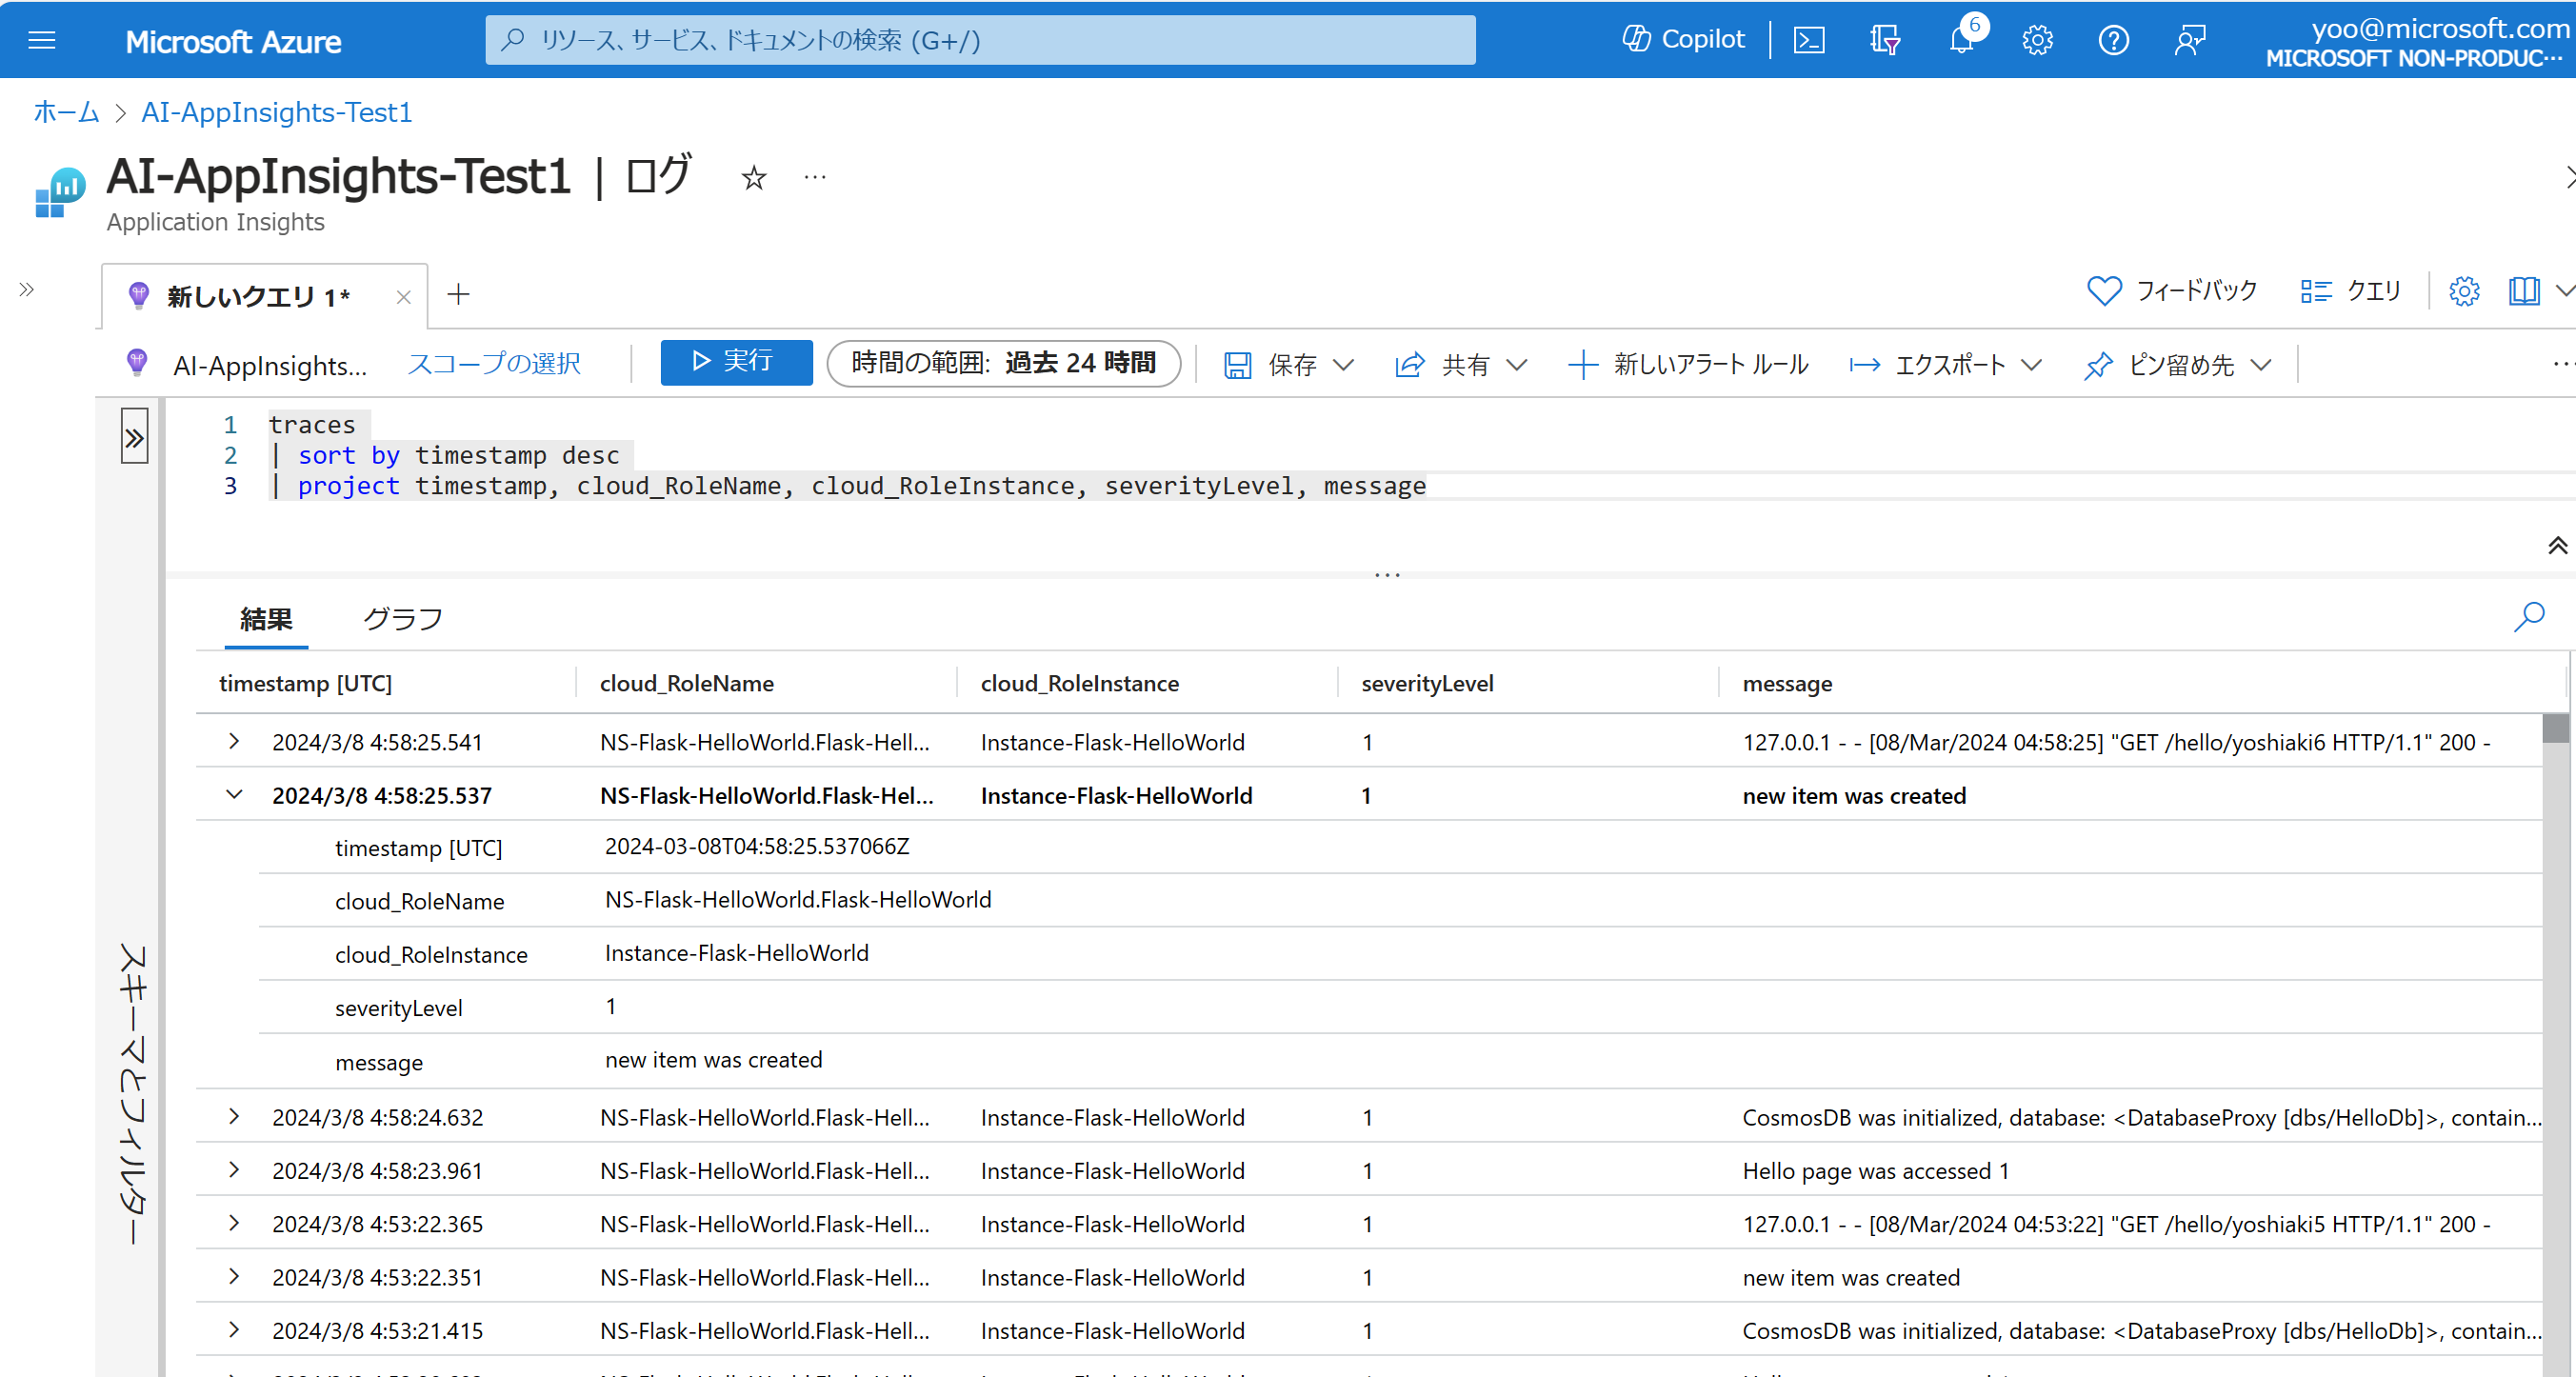The width and height of the screenshot is (2576, 1377).
Task: Expand the log row timestamped 4:58:24.632
Action: pyautogui.click(x=234, y=1117)
